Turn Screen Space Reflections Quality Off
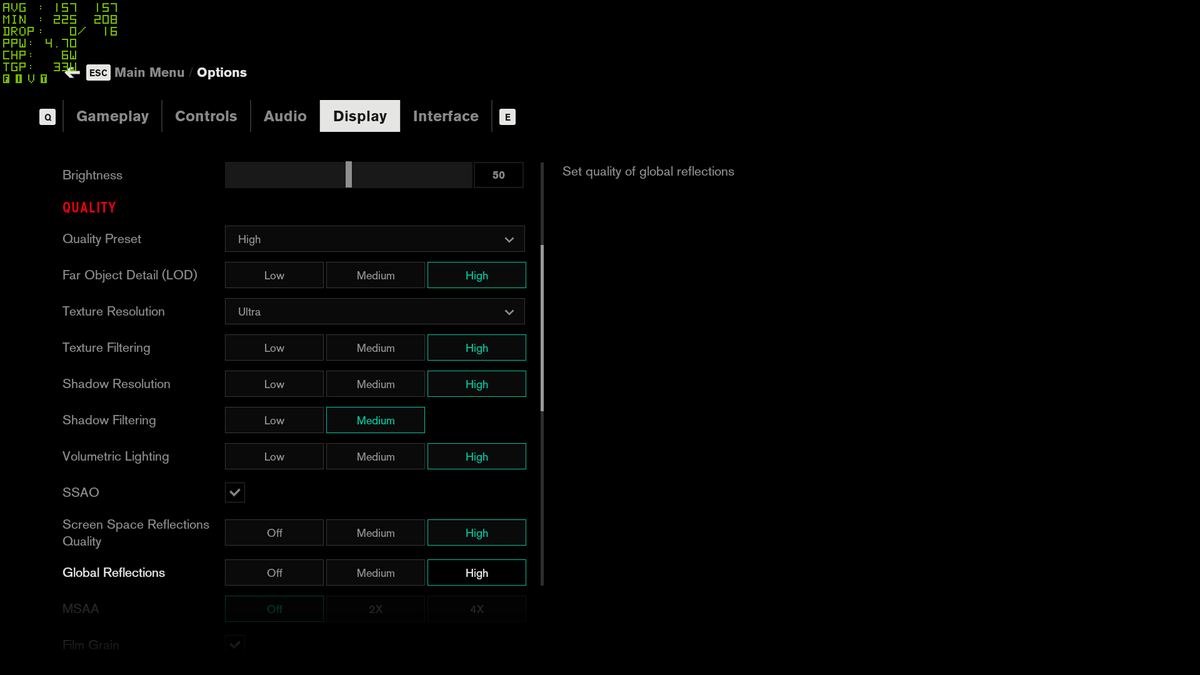This screenshot has width=1200, height=675. click(x=274, y=533)
